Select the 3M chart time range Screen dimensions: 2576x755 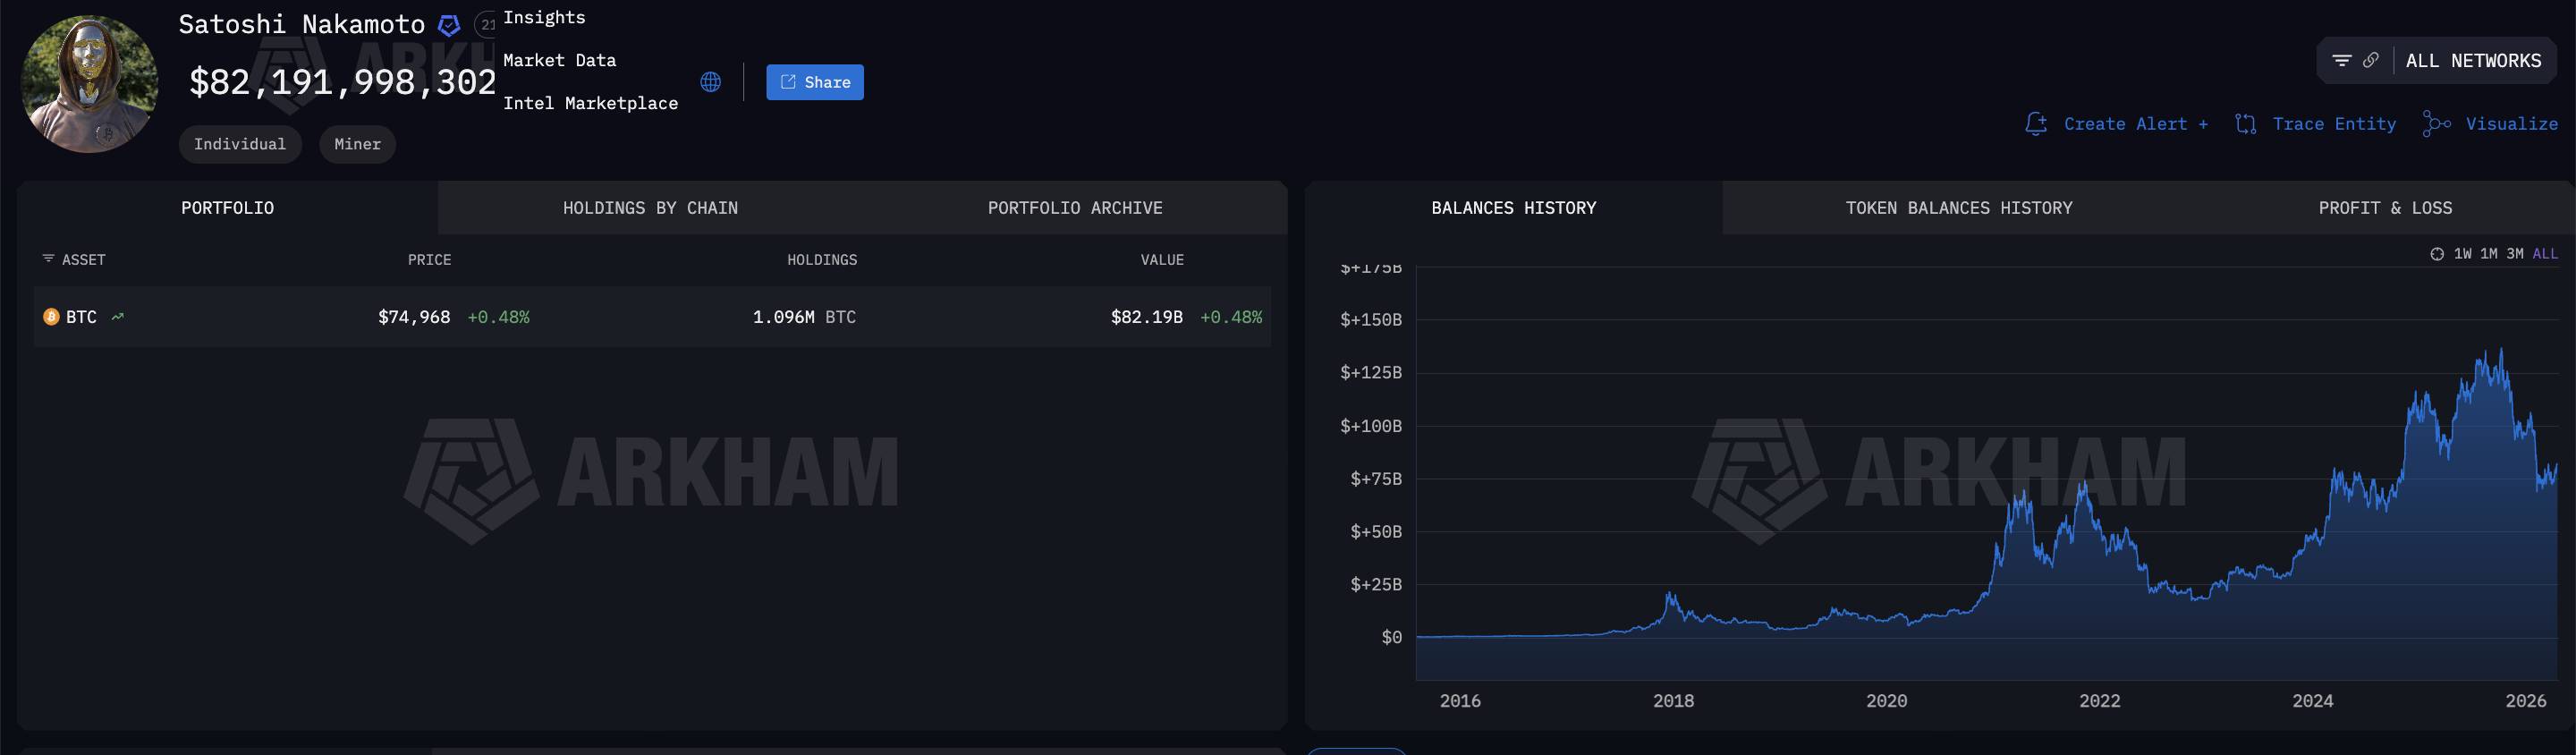2514,254
